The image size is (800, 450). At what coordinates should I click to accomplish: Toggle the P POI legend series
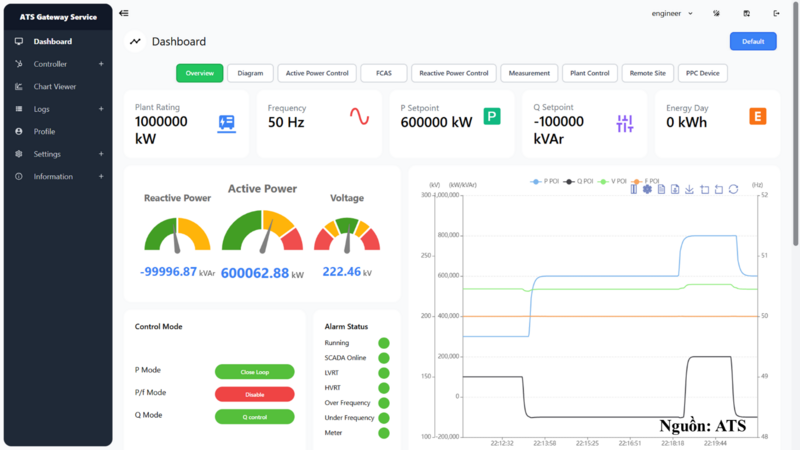(x=544, y=181)
